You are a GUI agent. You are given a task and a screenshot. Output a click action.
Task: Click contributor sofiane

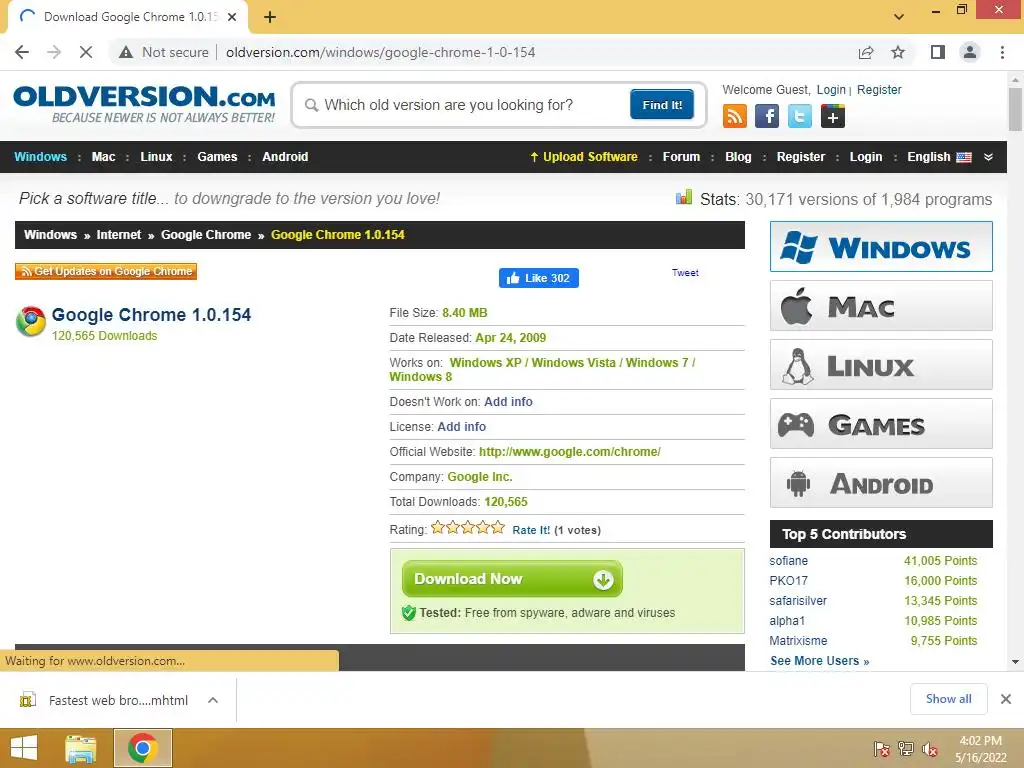tap(788, 561)
